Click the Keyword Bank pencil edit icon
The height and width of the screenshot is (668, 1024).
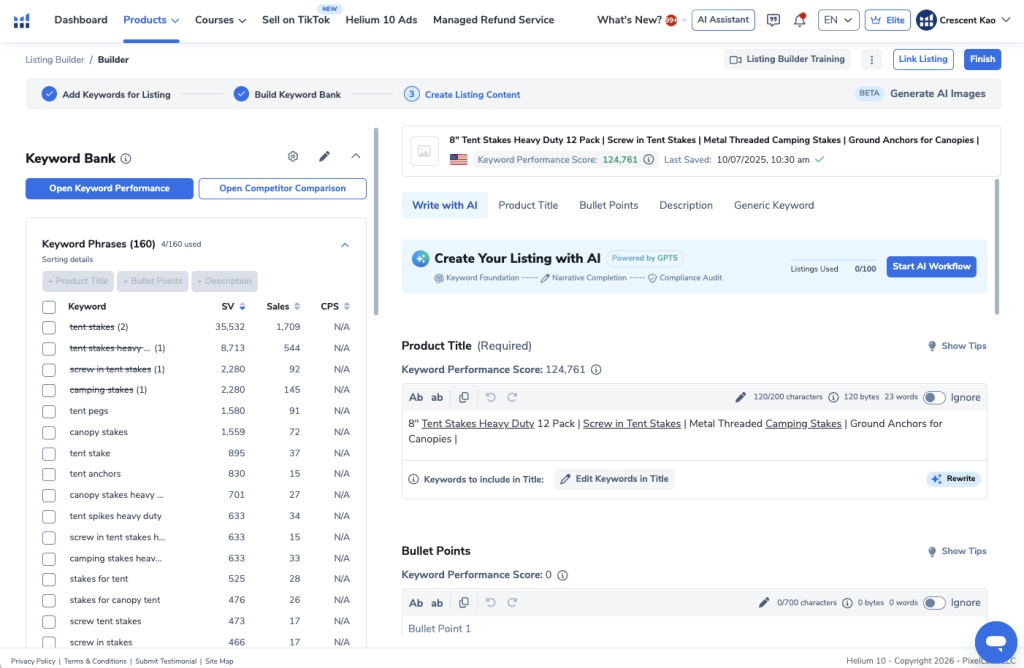tap(324, 157)
